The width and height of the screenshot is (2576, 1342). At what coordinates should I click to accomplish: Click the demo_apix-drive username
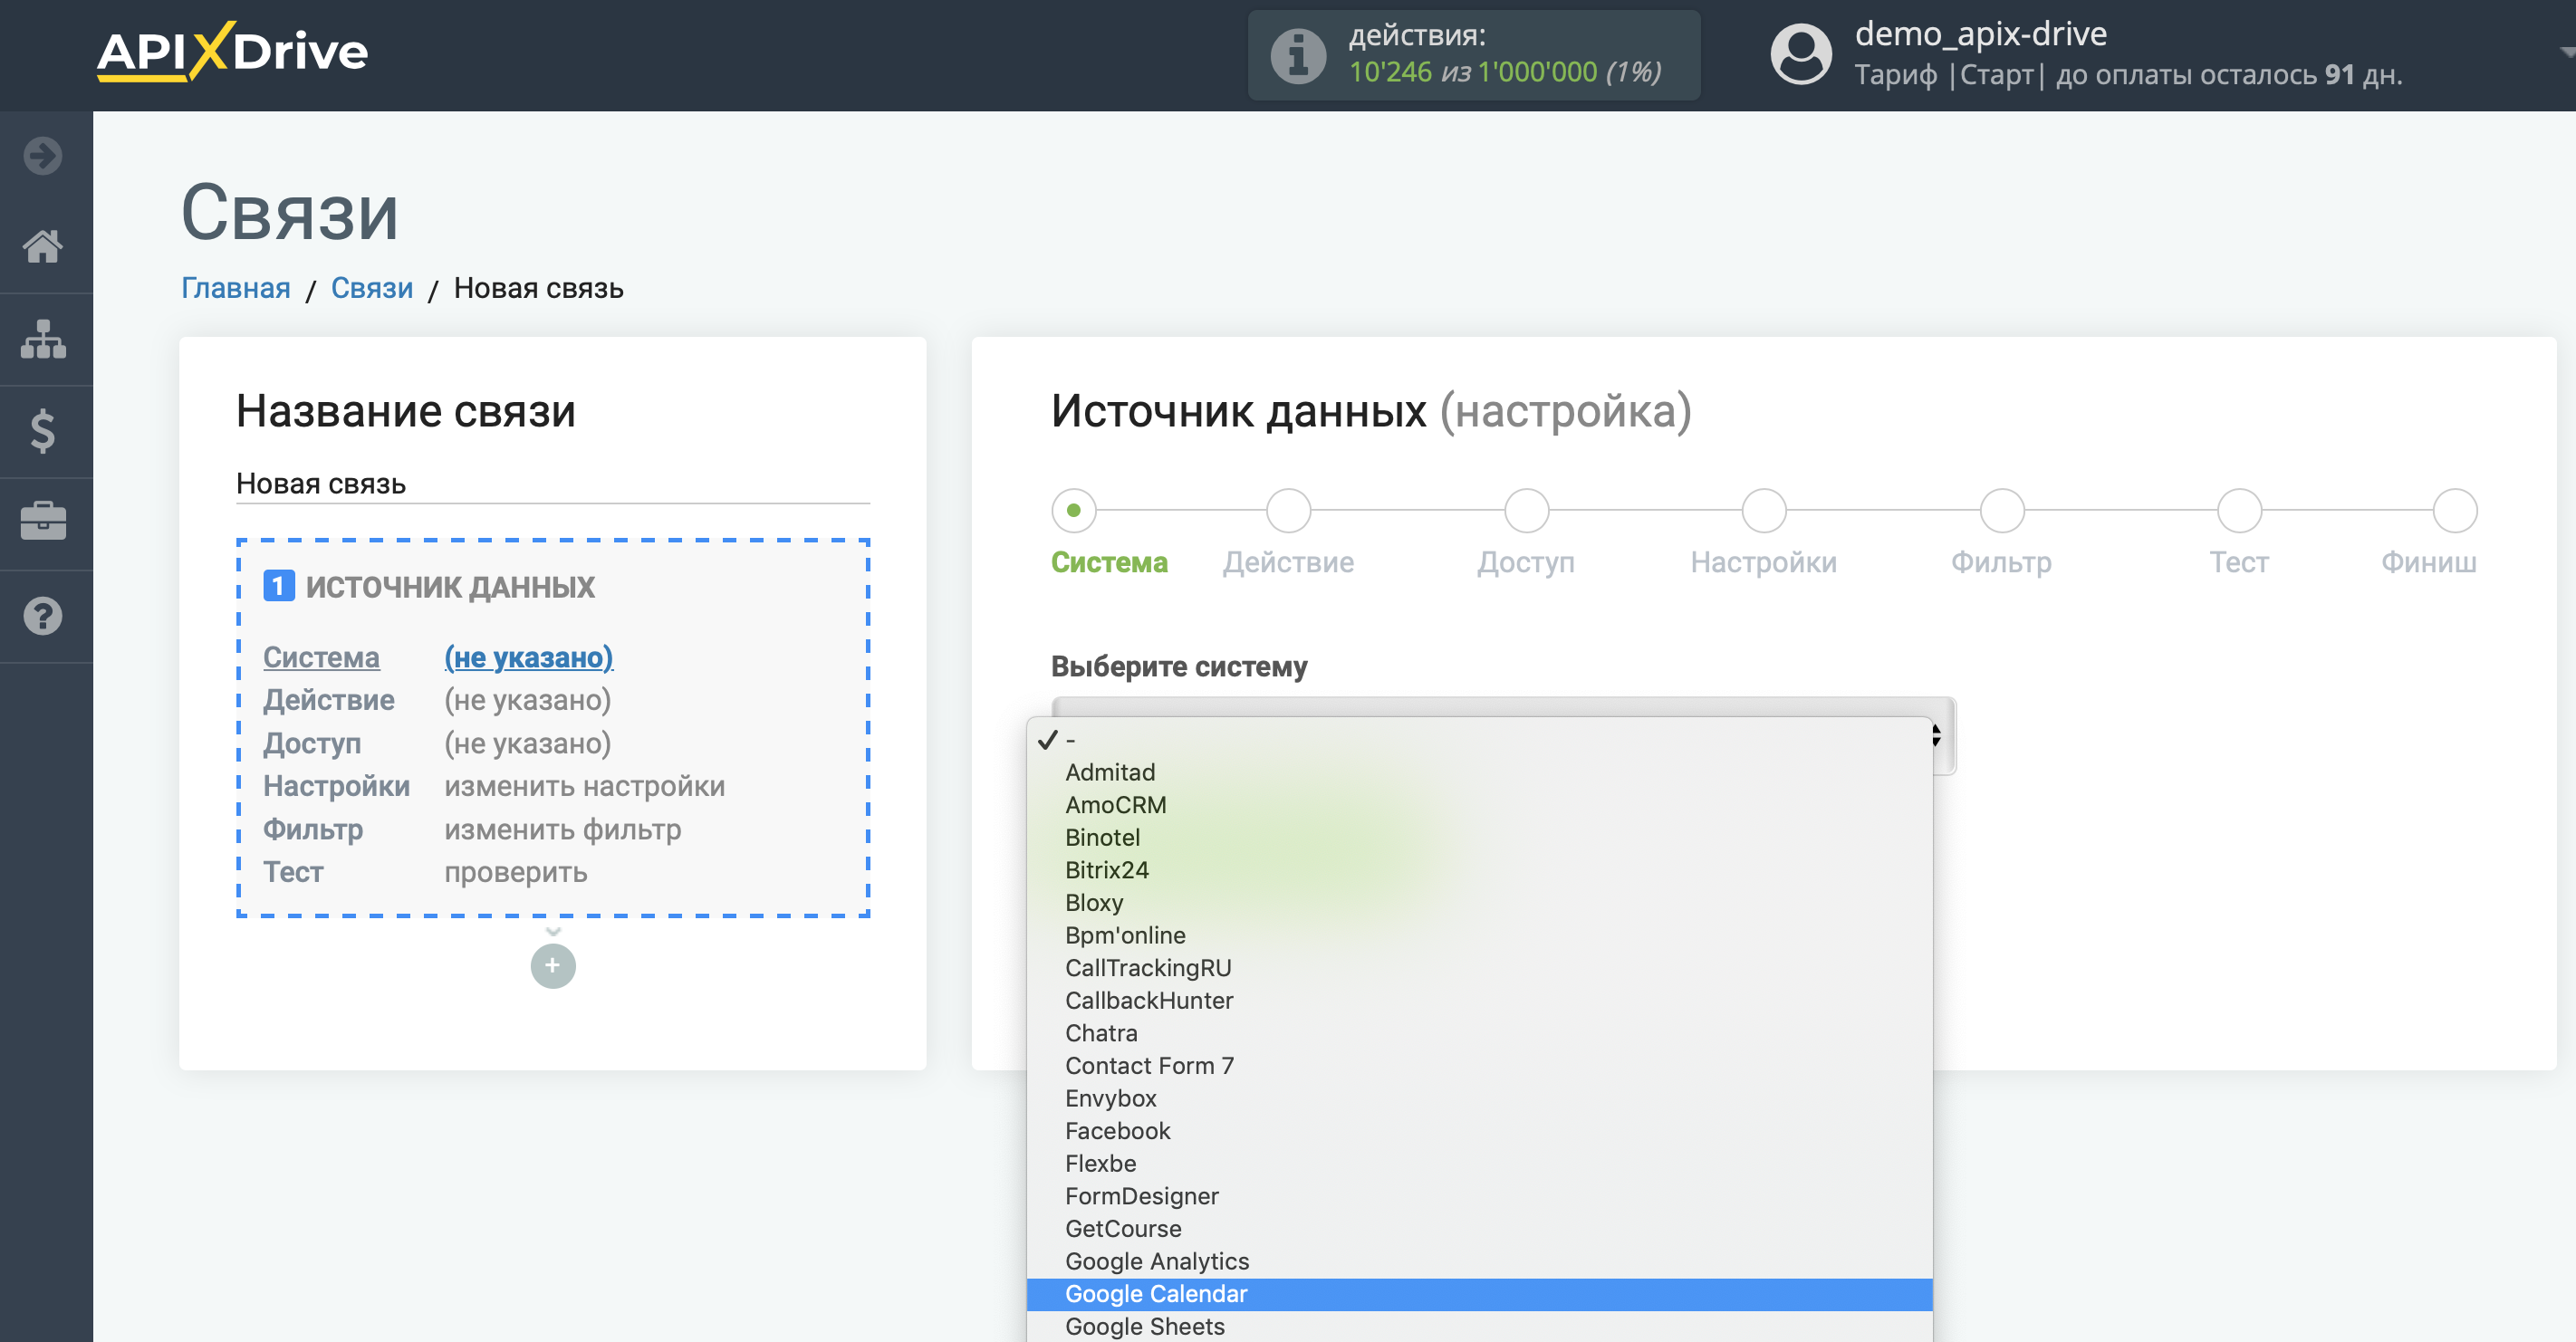click(1981, 34)
